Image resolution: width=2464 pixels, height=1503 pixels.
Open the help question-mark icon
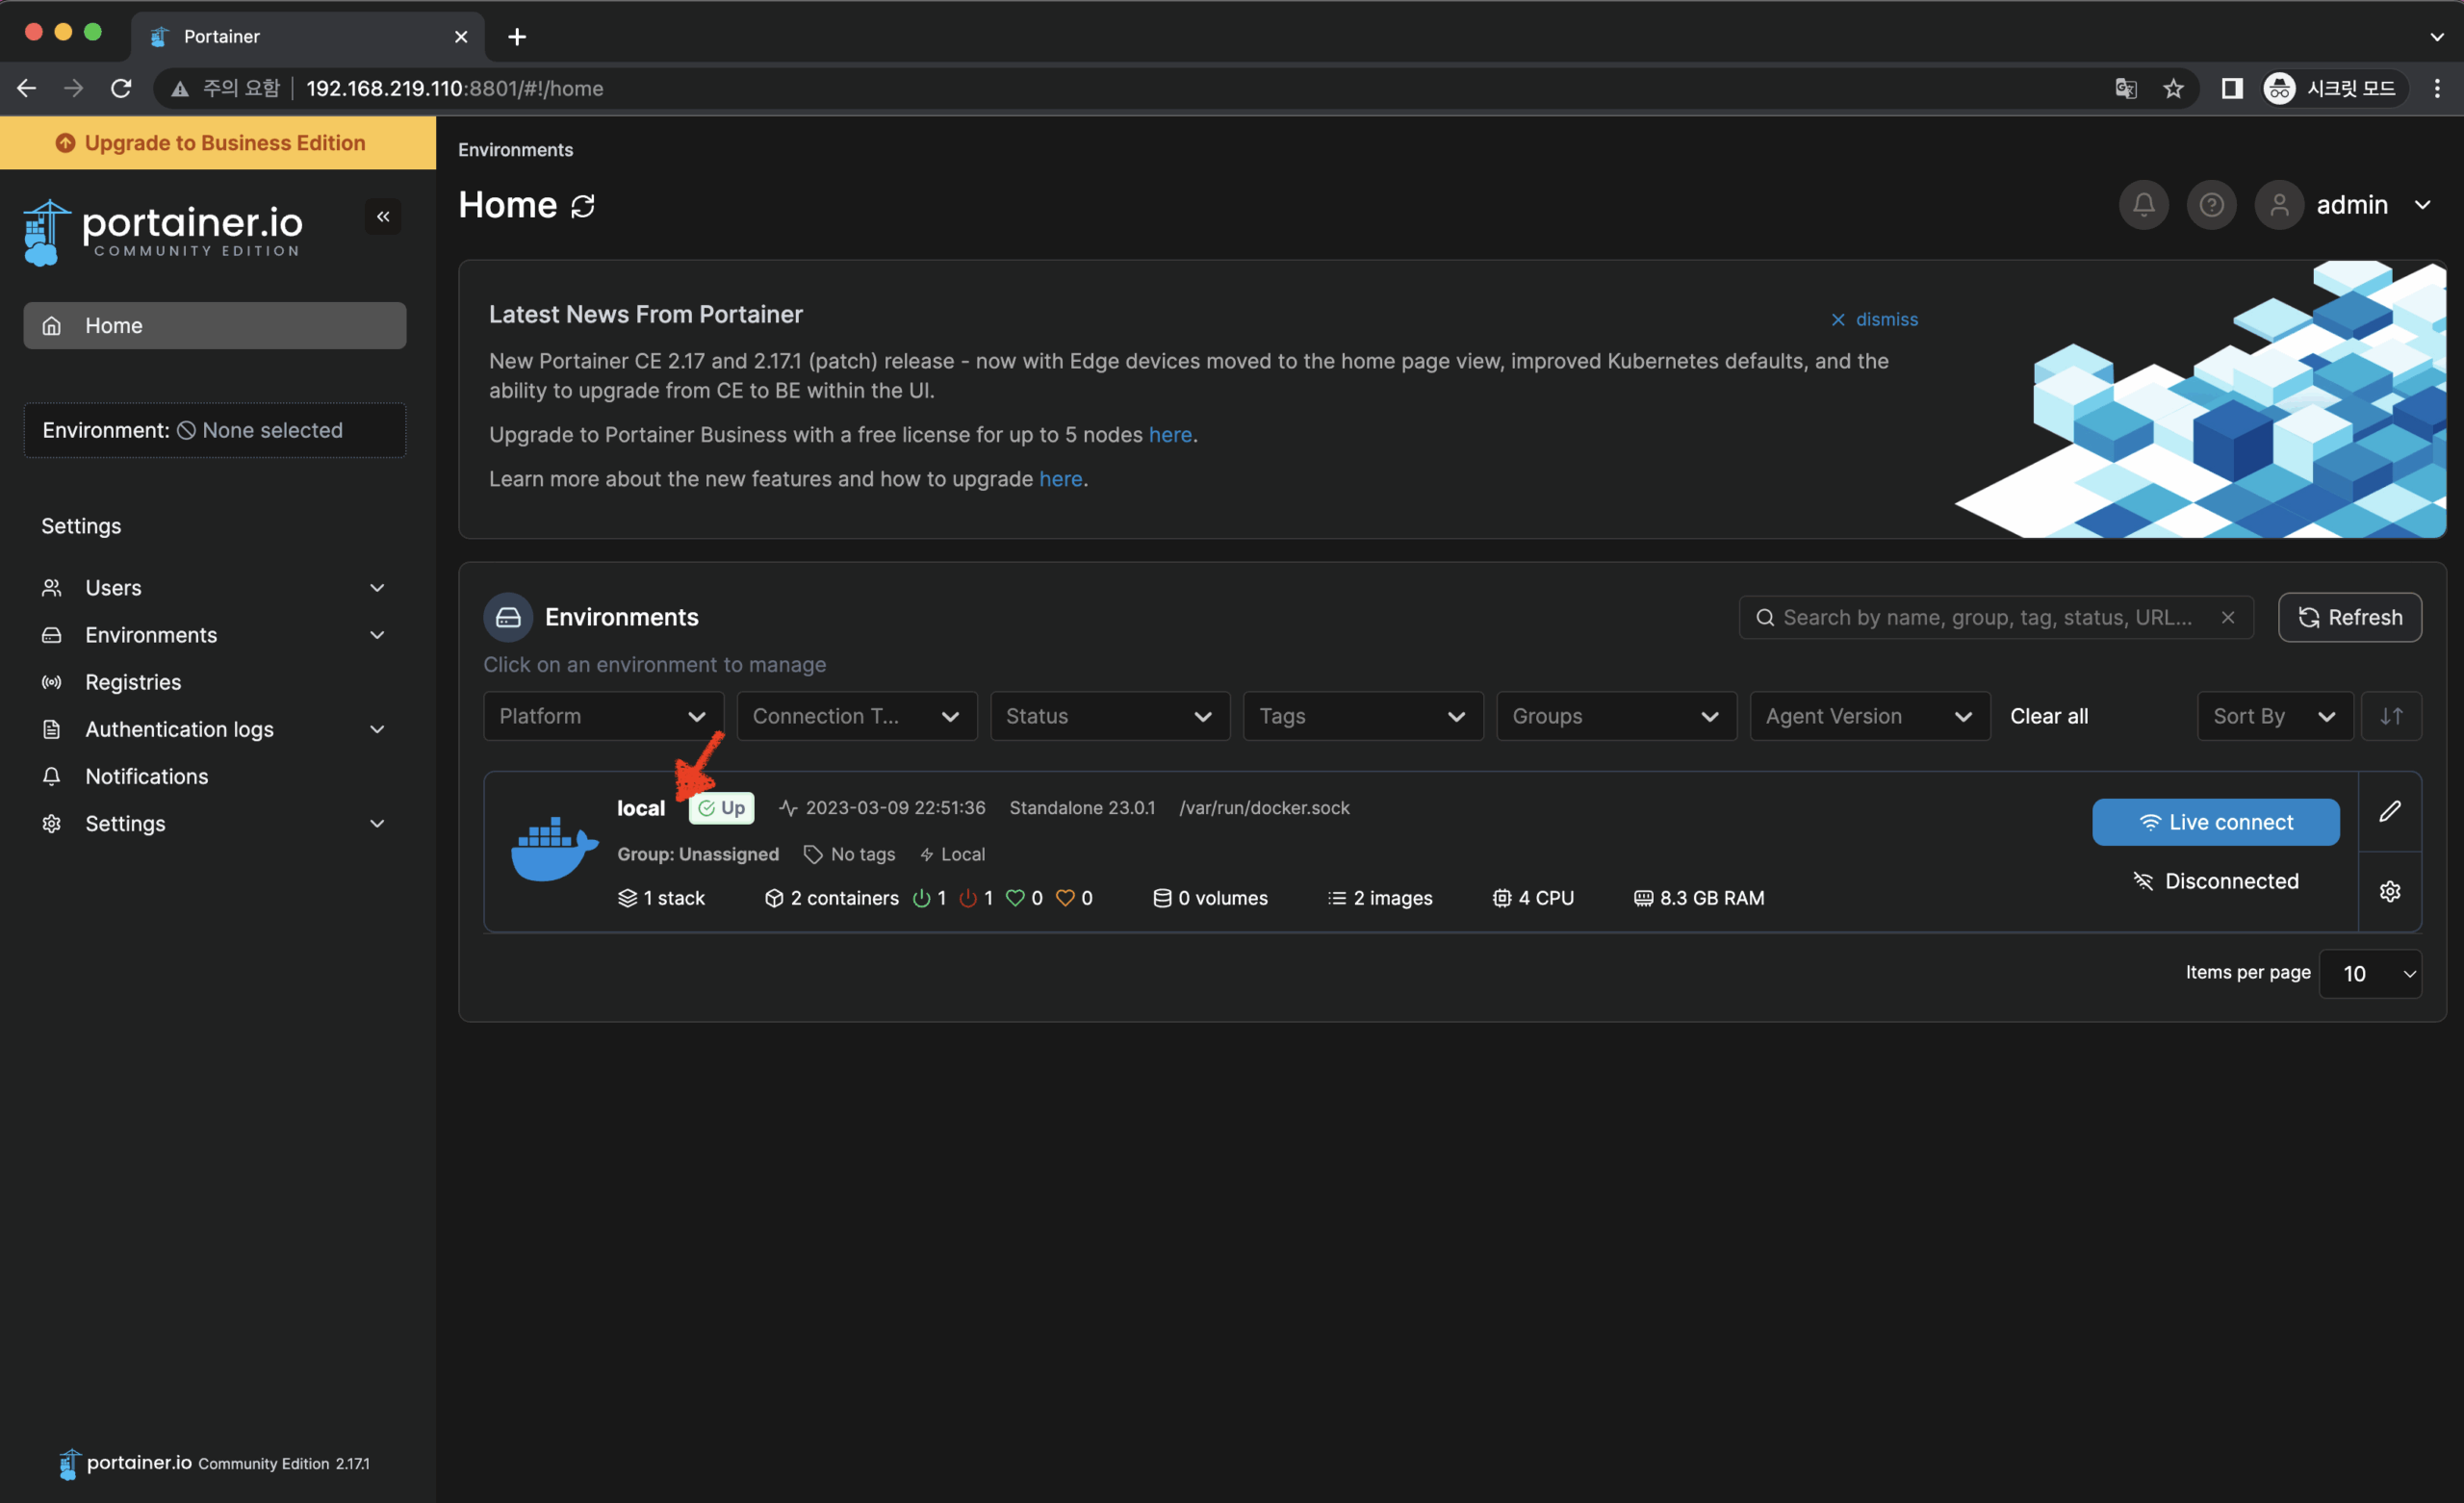coord(2211,205)
